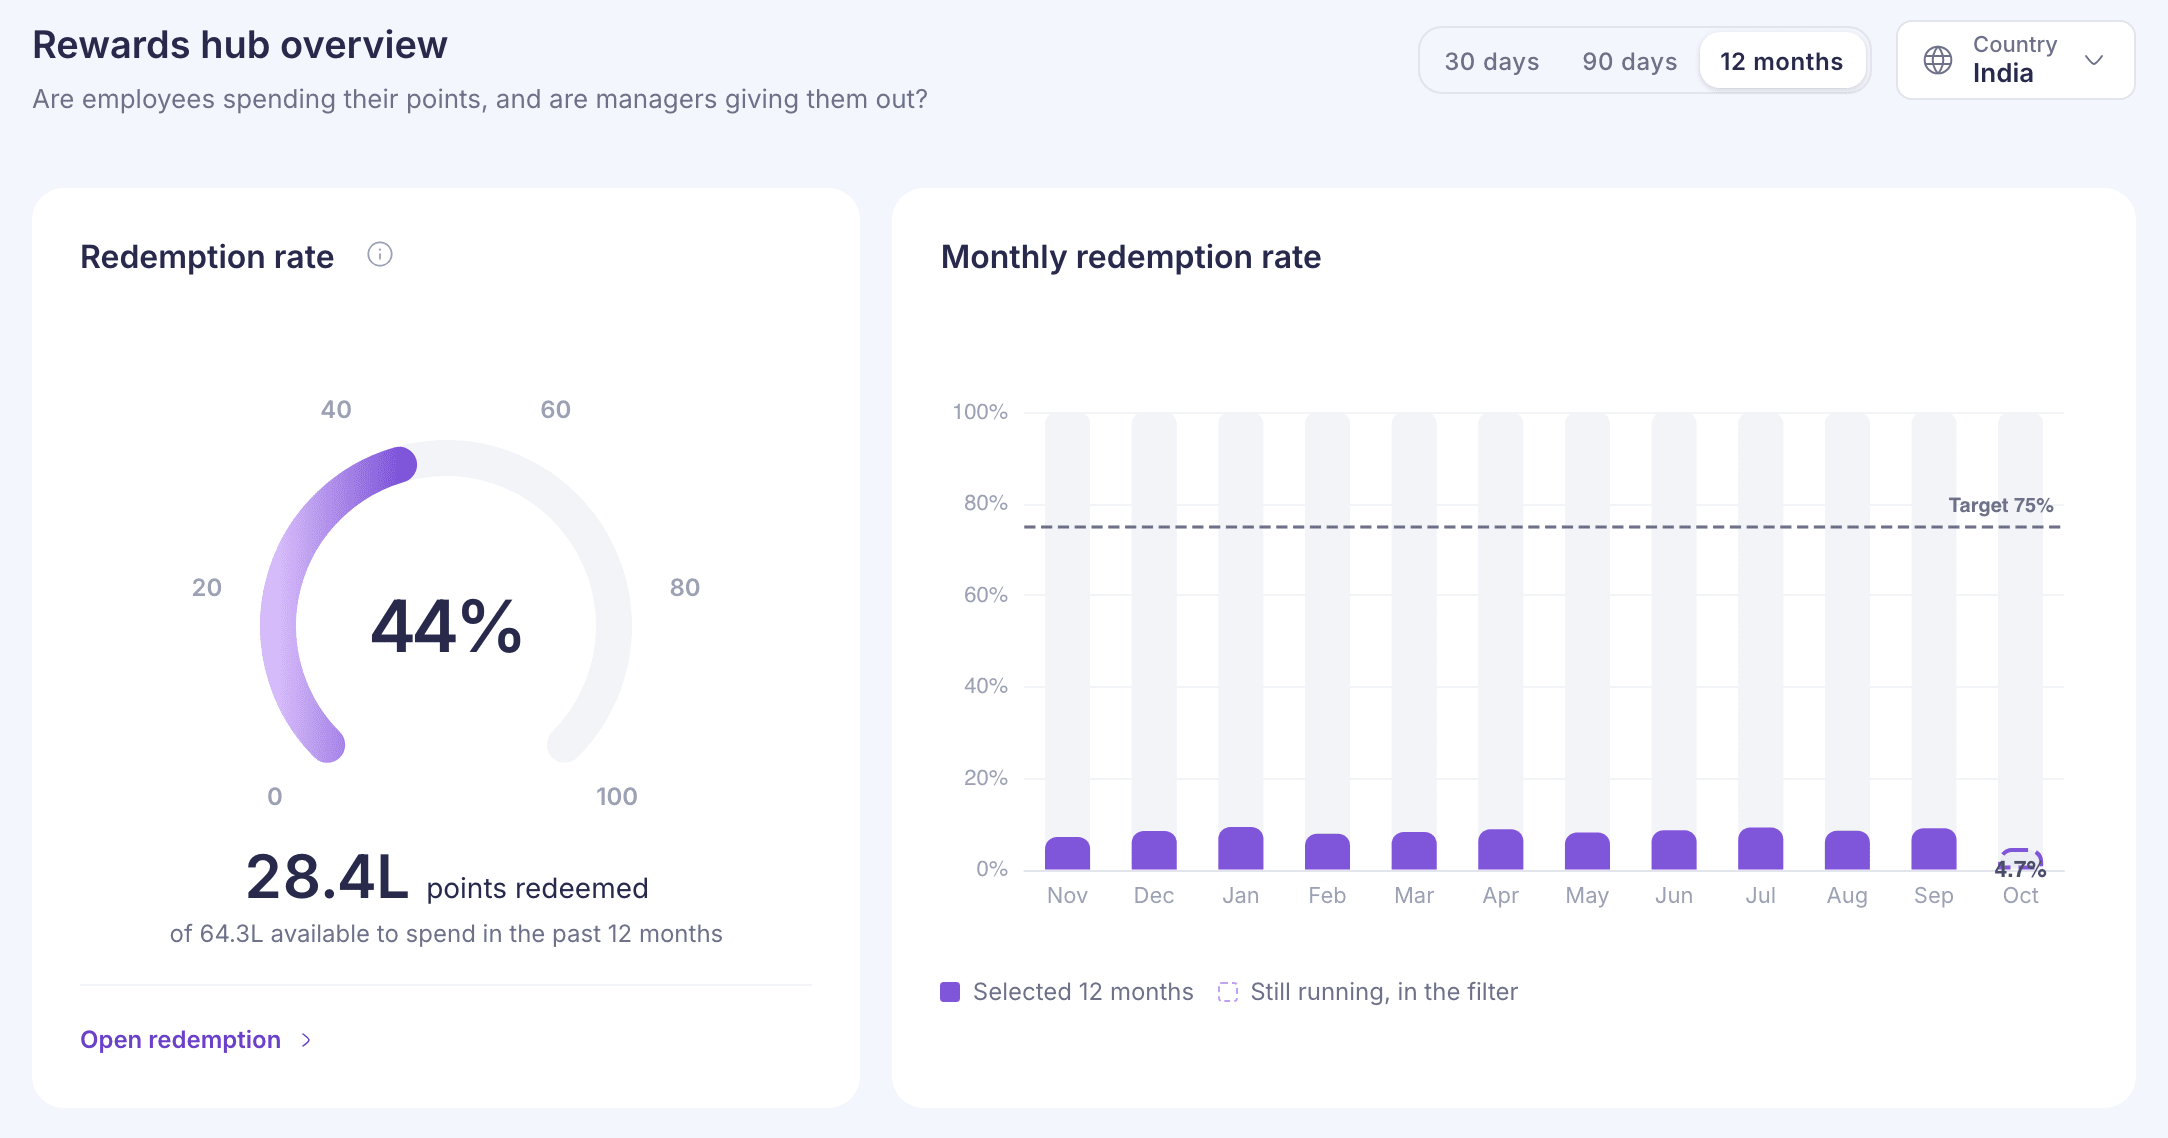
Task: Click the Monthly redemption rate heading
Action: pyautogui.click(x=1131, y=257)
